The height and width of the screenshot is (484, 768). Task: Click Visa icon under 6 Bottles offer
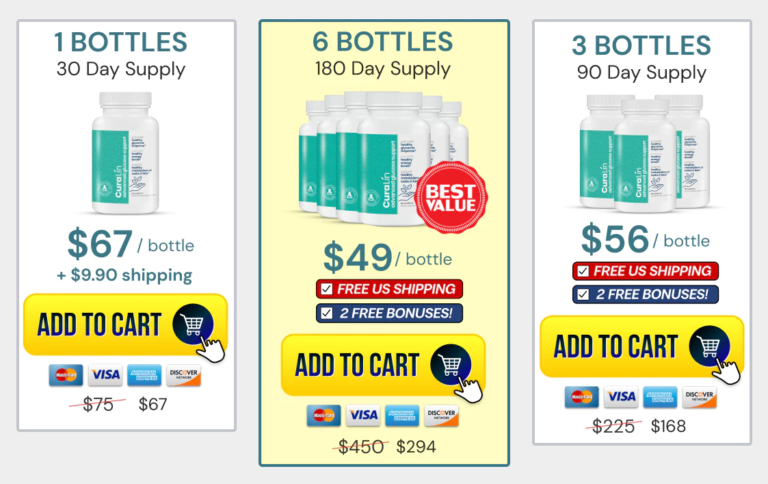click(363, 415)
